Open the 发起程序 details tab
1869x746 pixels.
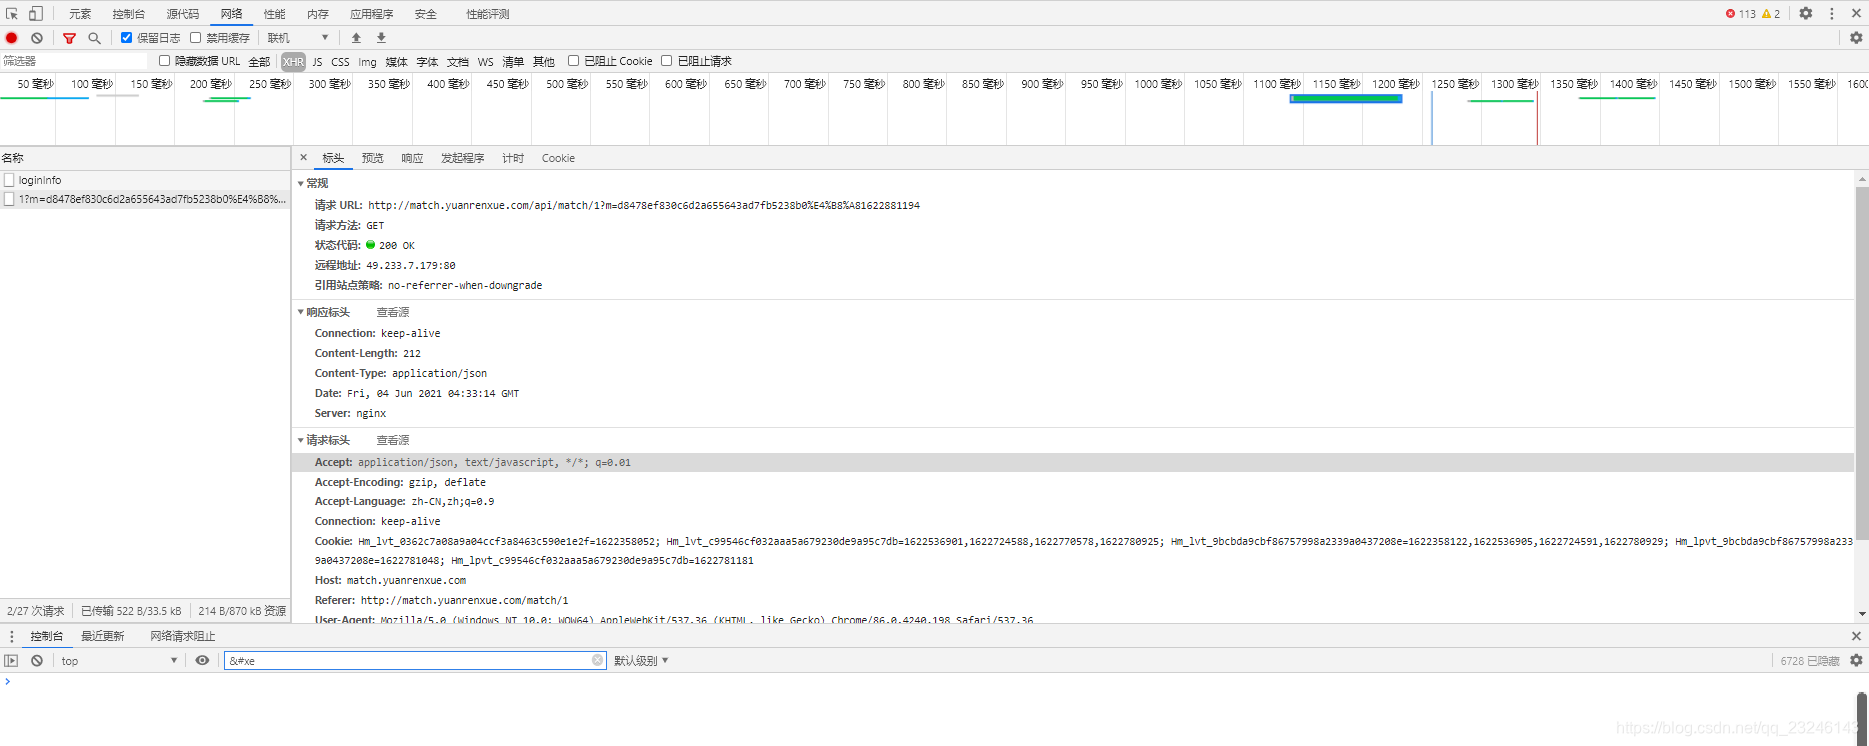463,158
